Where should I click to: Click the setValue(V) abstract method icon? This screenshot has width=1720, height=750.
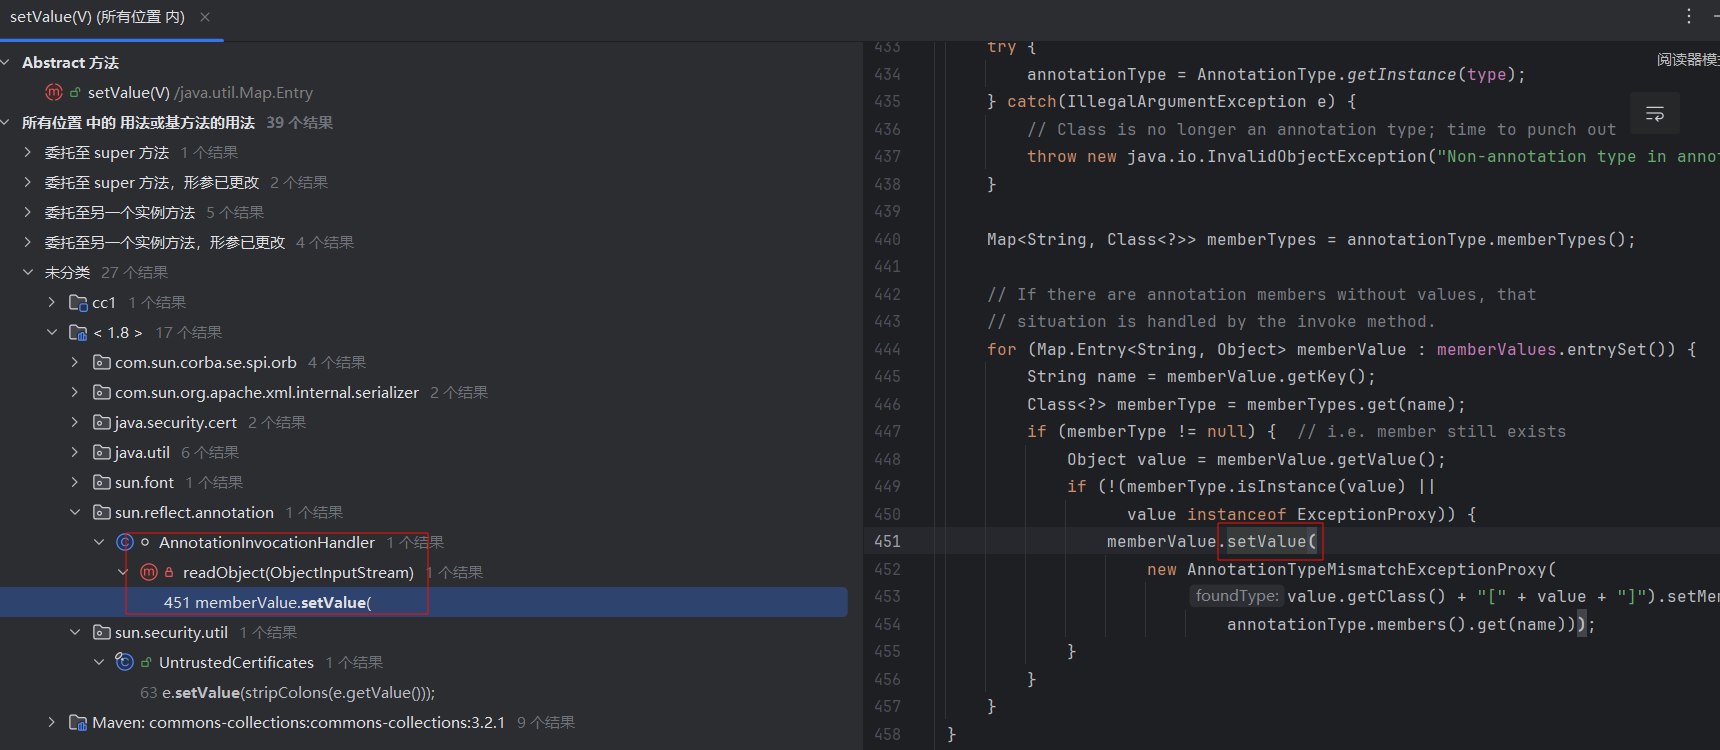click(x=54, y=92)
